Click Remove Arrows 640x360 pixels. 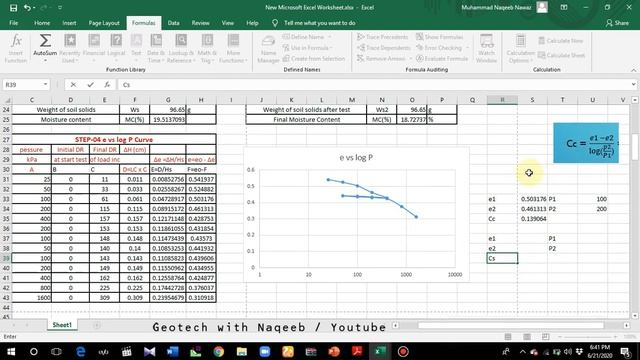(x=381, y=58)
